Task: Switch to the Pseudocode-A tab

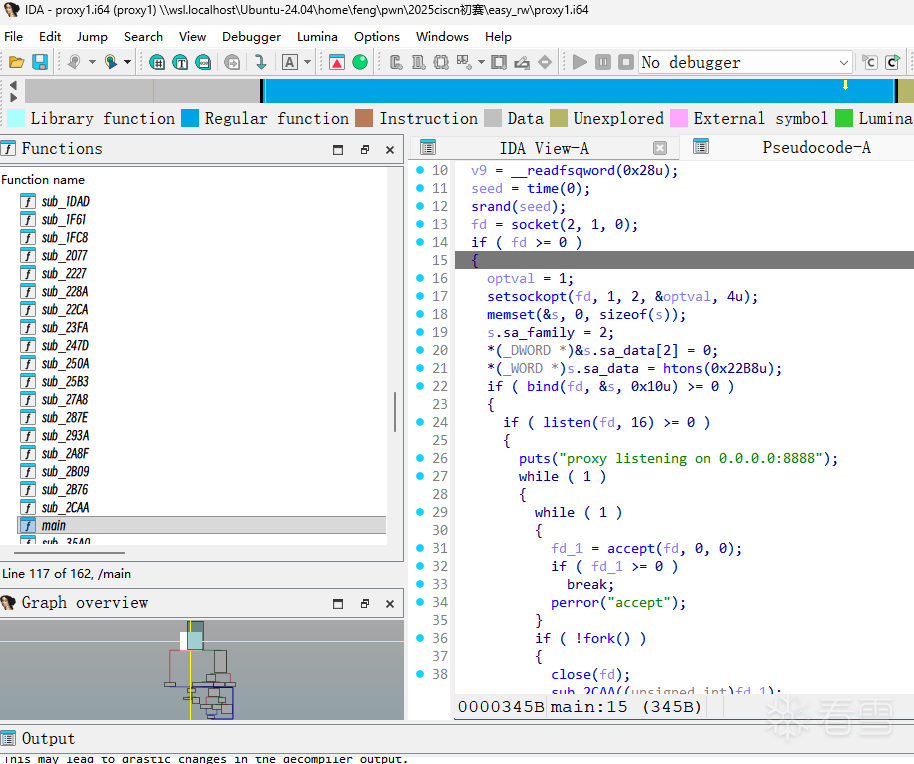Action: 815,148
